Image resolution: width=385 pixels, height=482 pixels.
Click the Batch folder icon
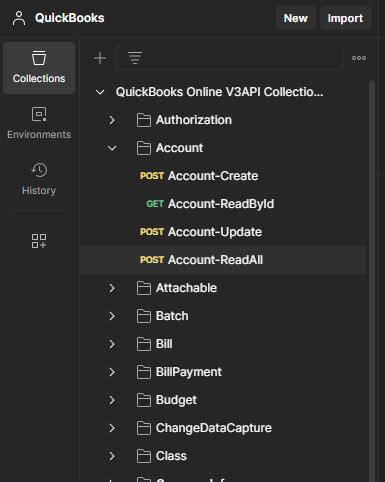144,316
